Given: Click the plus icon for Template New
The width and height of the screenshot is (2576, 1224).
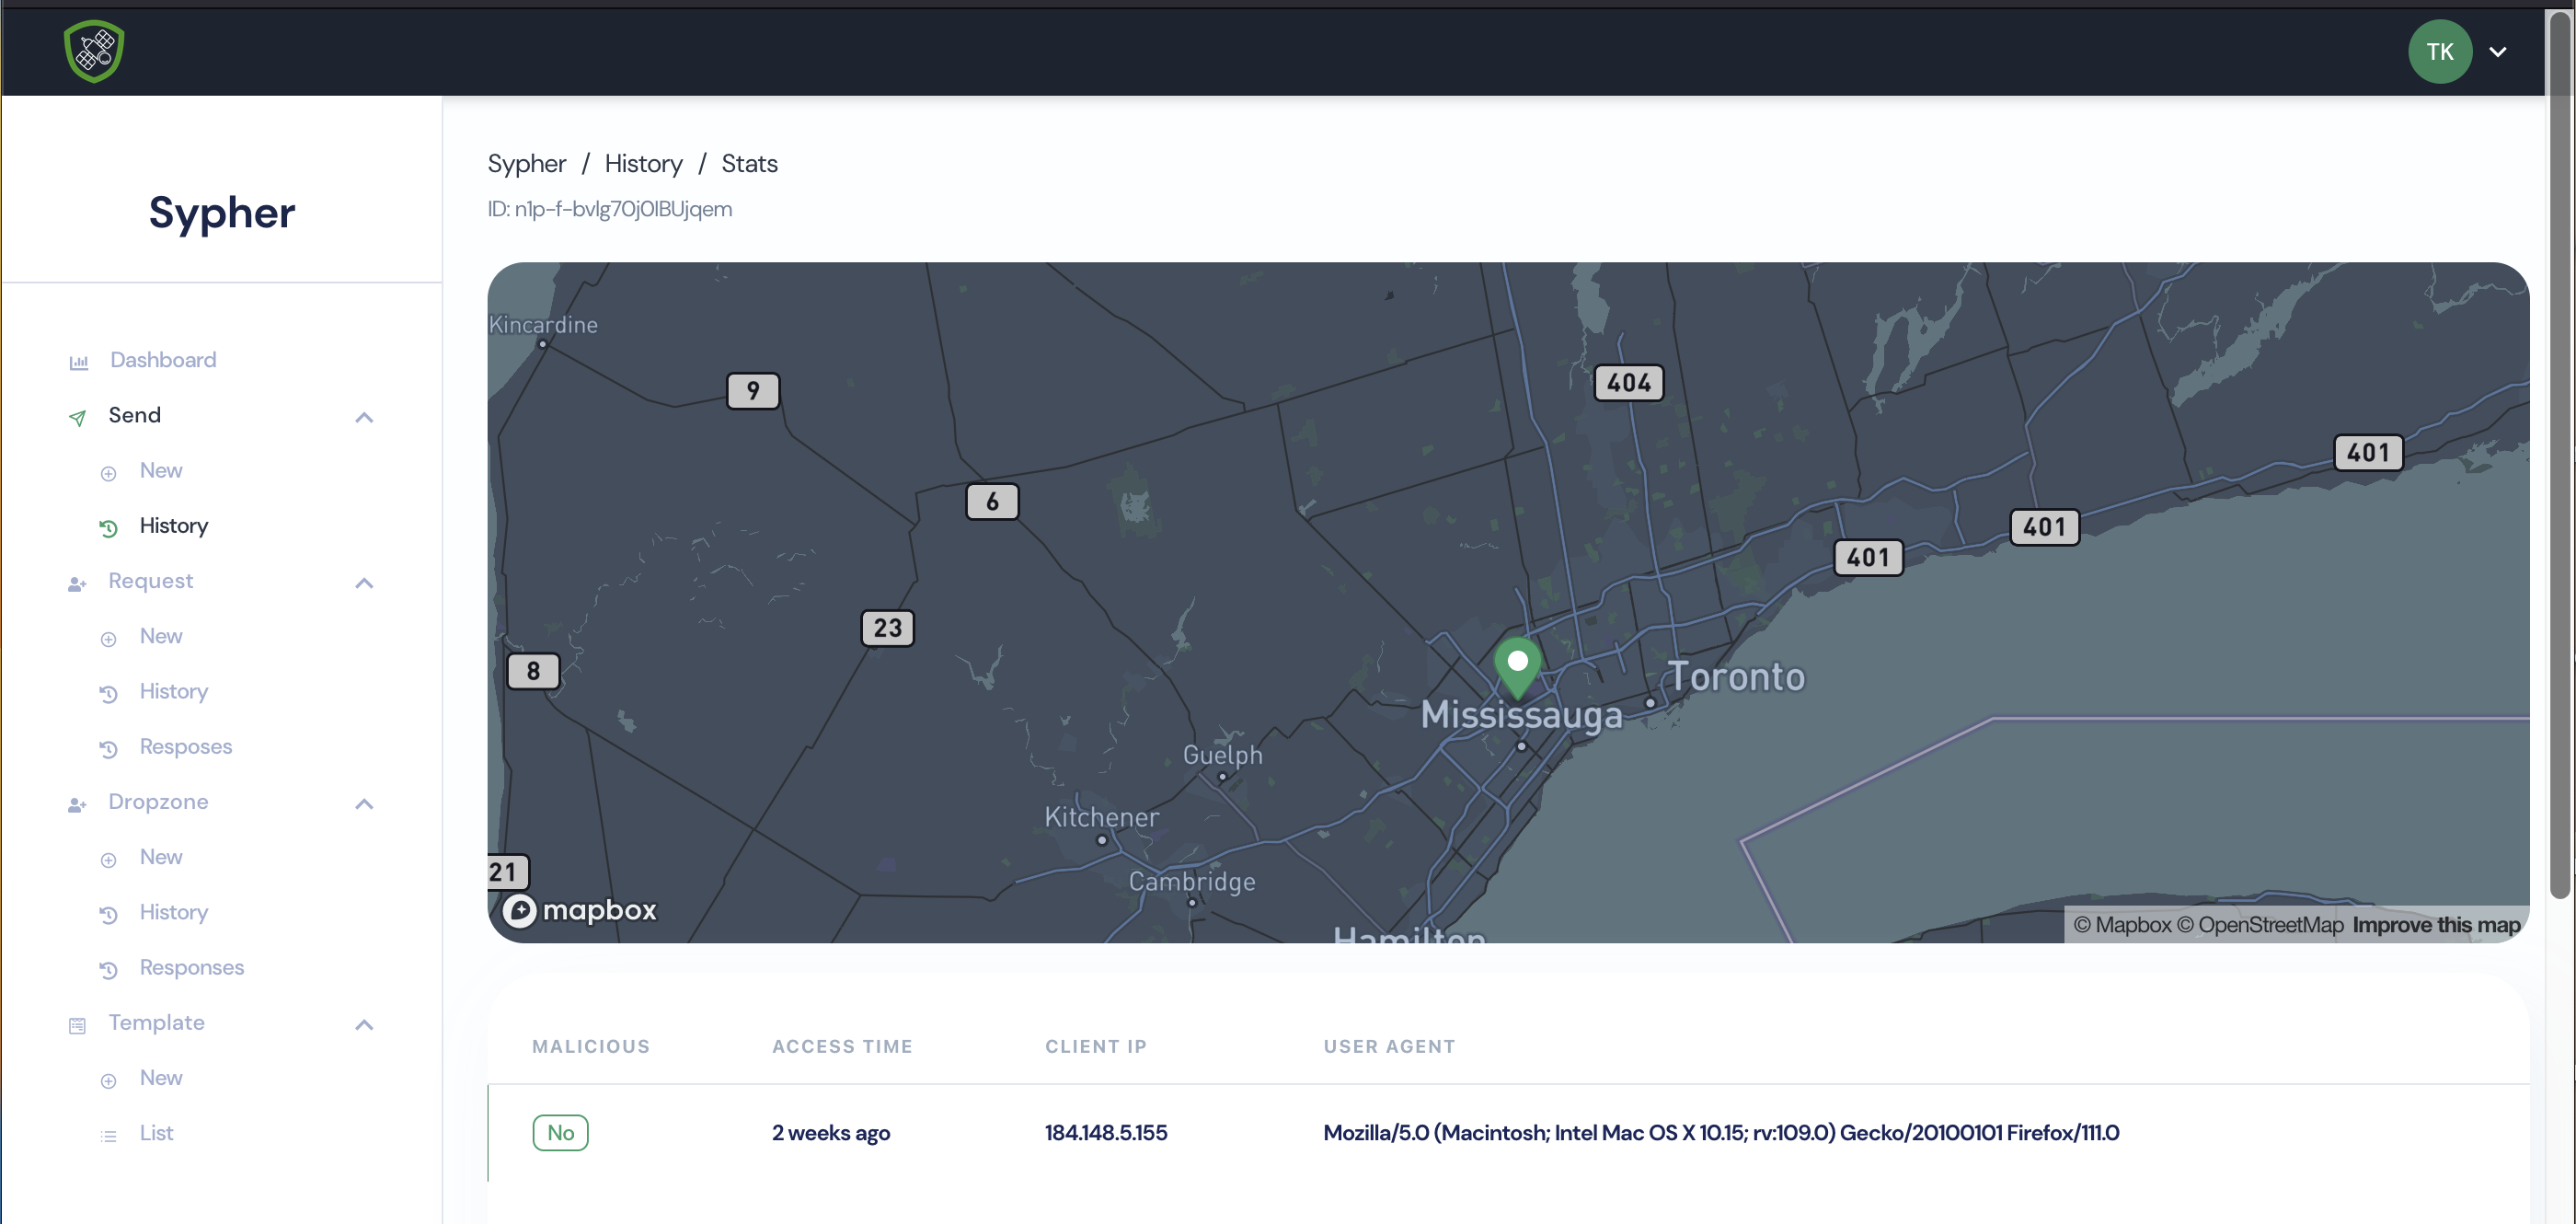Looking at the screenshot, I should (108, 1081).
